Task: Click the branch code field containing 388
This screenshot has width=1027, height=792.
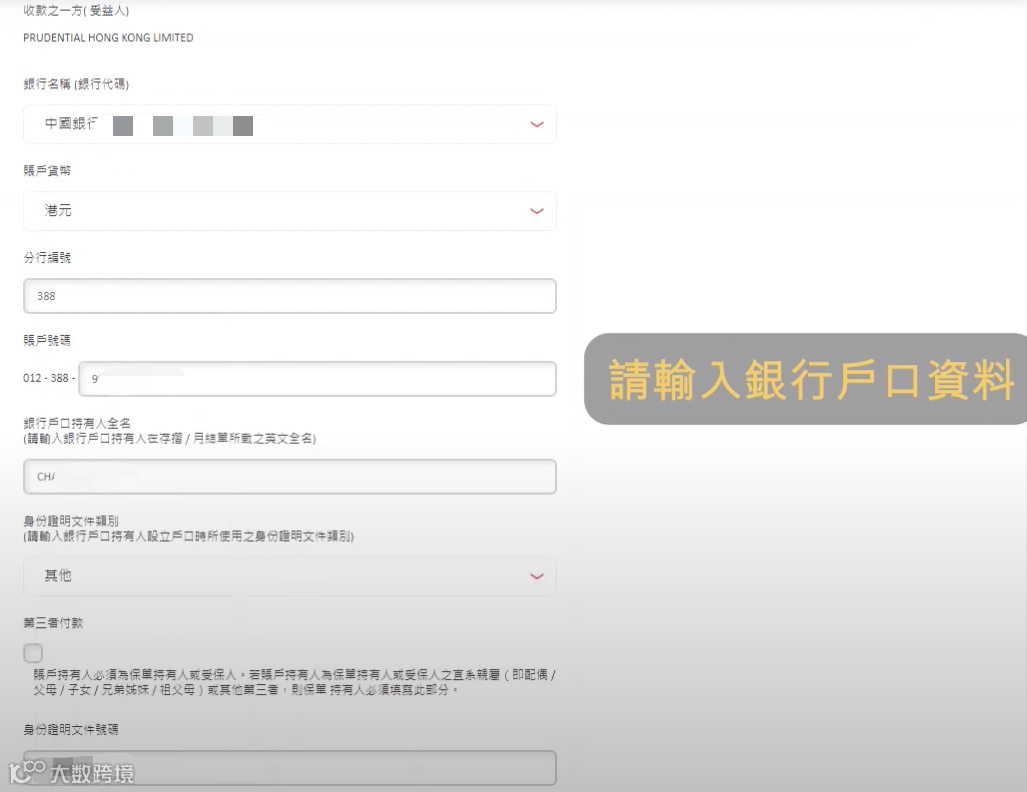Action: [289, 296]
